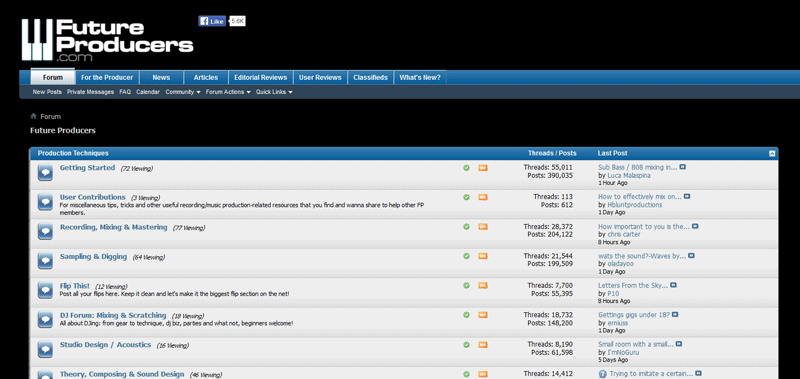800x379 pixels.
Task: Click green subscribe icon for Getting Started
Action: pyautogui.click(x=466, y=167)
